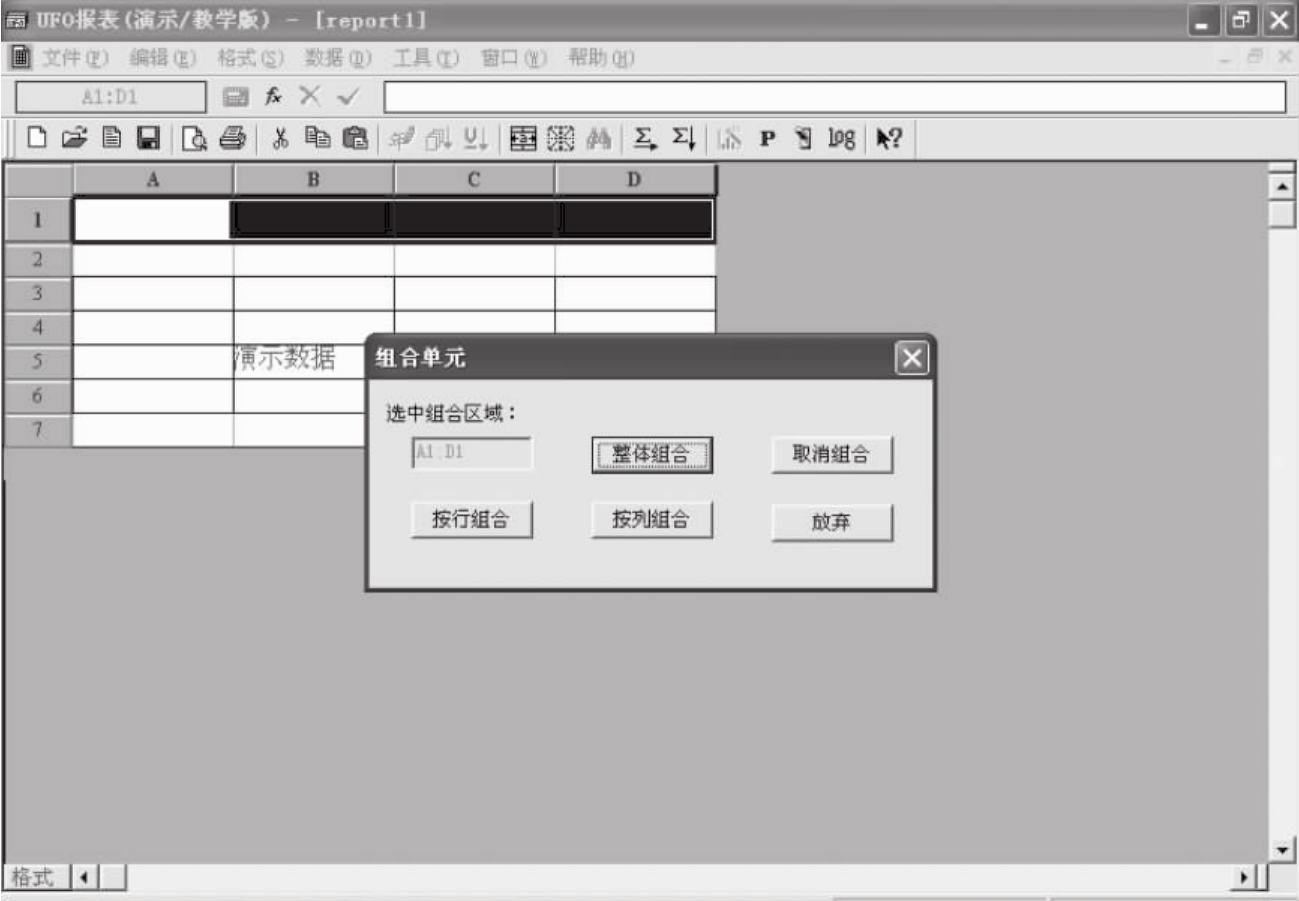Image resolution: width=1299 pixels, height=901 pixels.
Task: Open the 文件 menu
Action: click(x=75, y=58)
